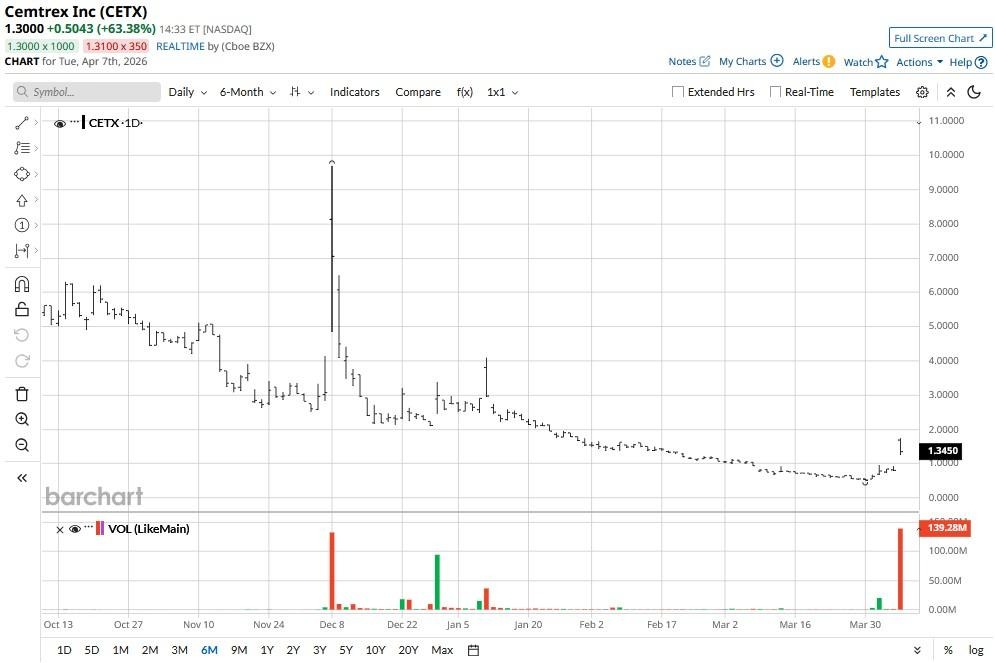Open Alerts

(x=814, y=62)
